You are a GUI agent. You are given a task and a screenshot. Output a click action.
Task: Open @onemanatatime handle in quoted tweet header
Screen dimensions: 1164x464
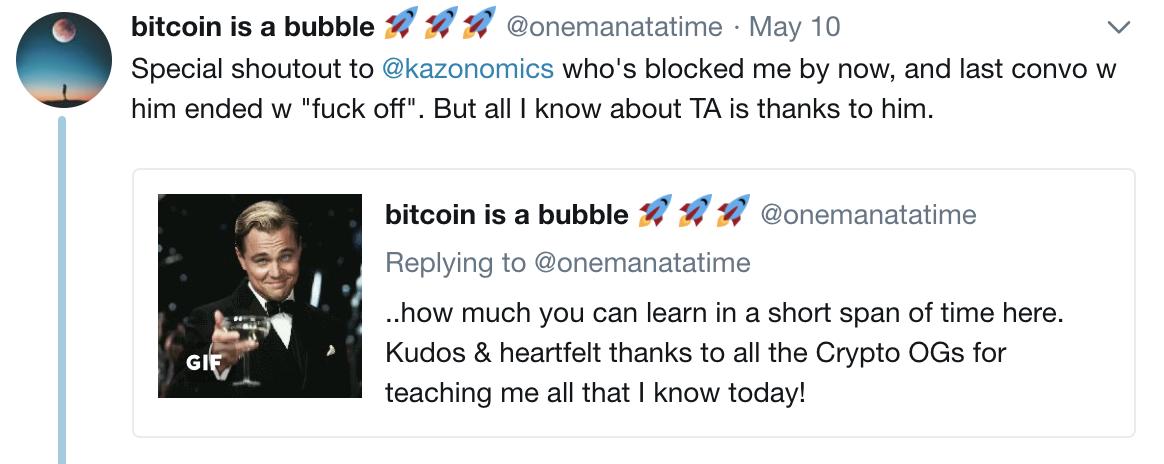point(869,215)
